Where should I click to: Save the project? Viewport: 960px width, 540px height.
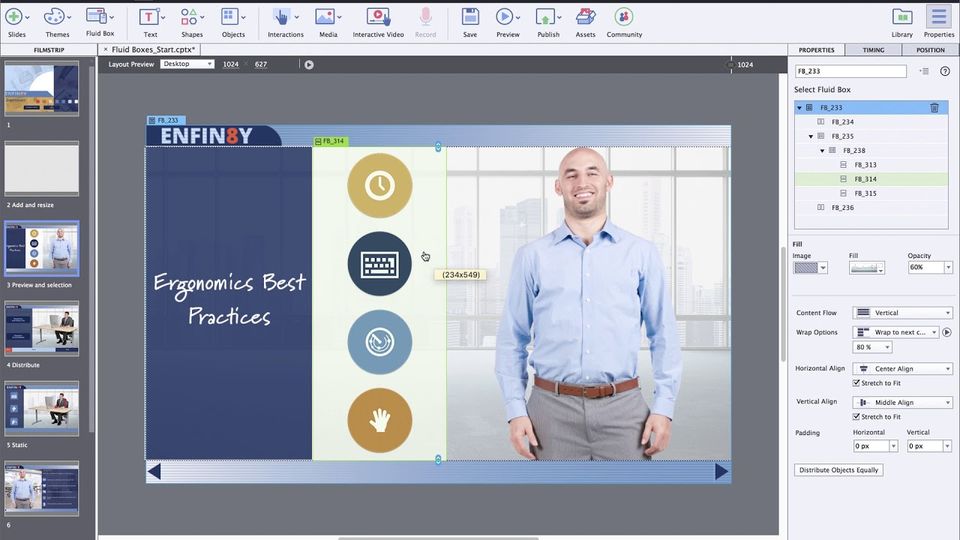coord(470,22)
